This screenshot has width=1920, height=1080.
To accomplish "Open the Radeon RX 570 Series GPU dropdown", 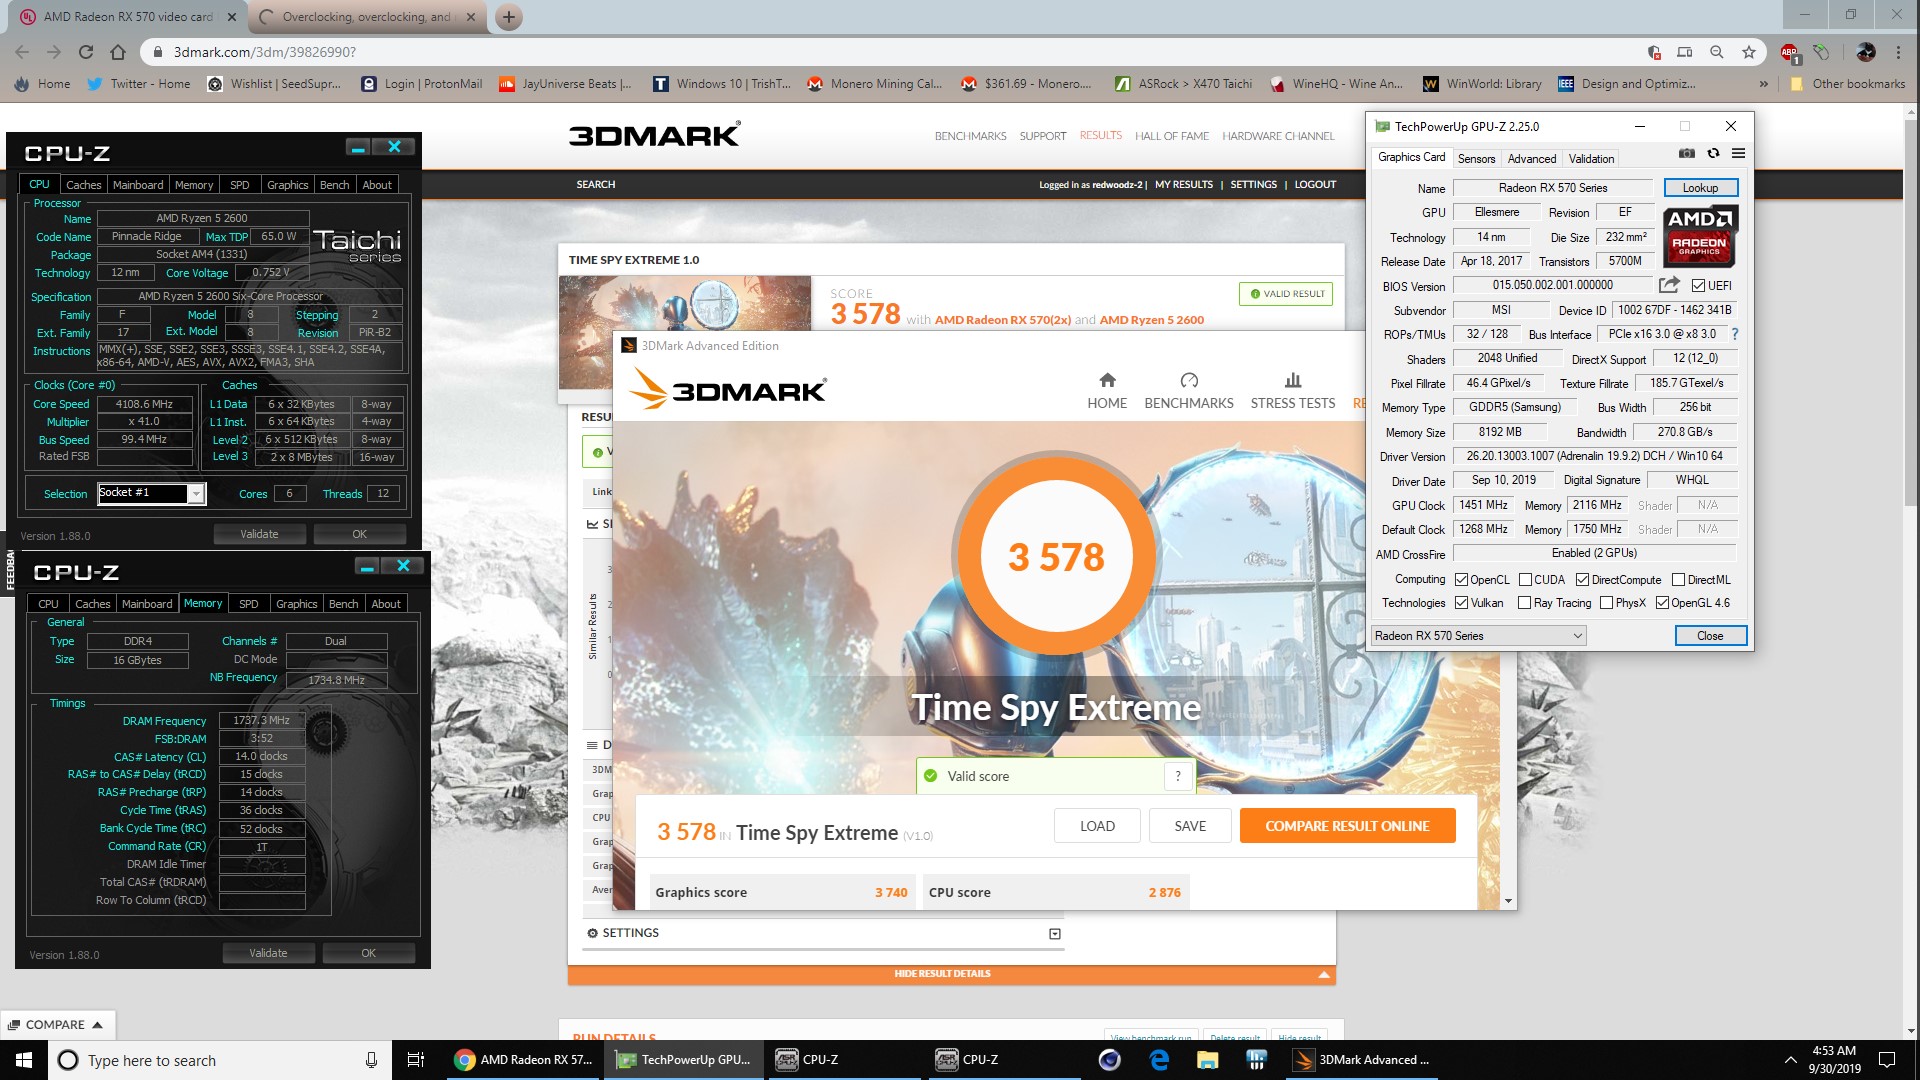I will [1479, 636].
